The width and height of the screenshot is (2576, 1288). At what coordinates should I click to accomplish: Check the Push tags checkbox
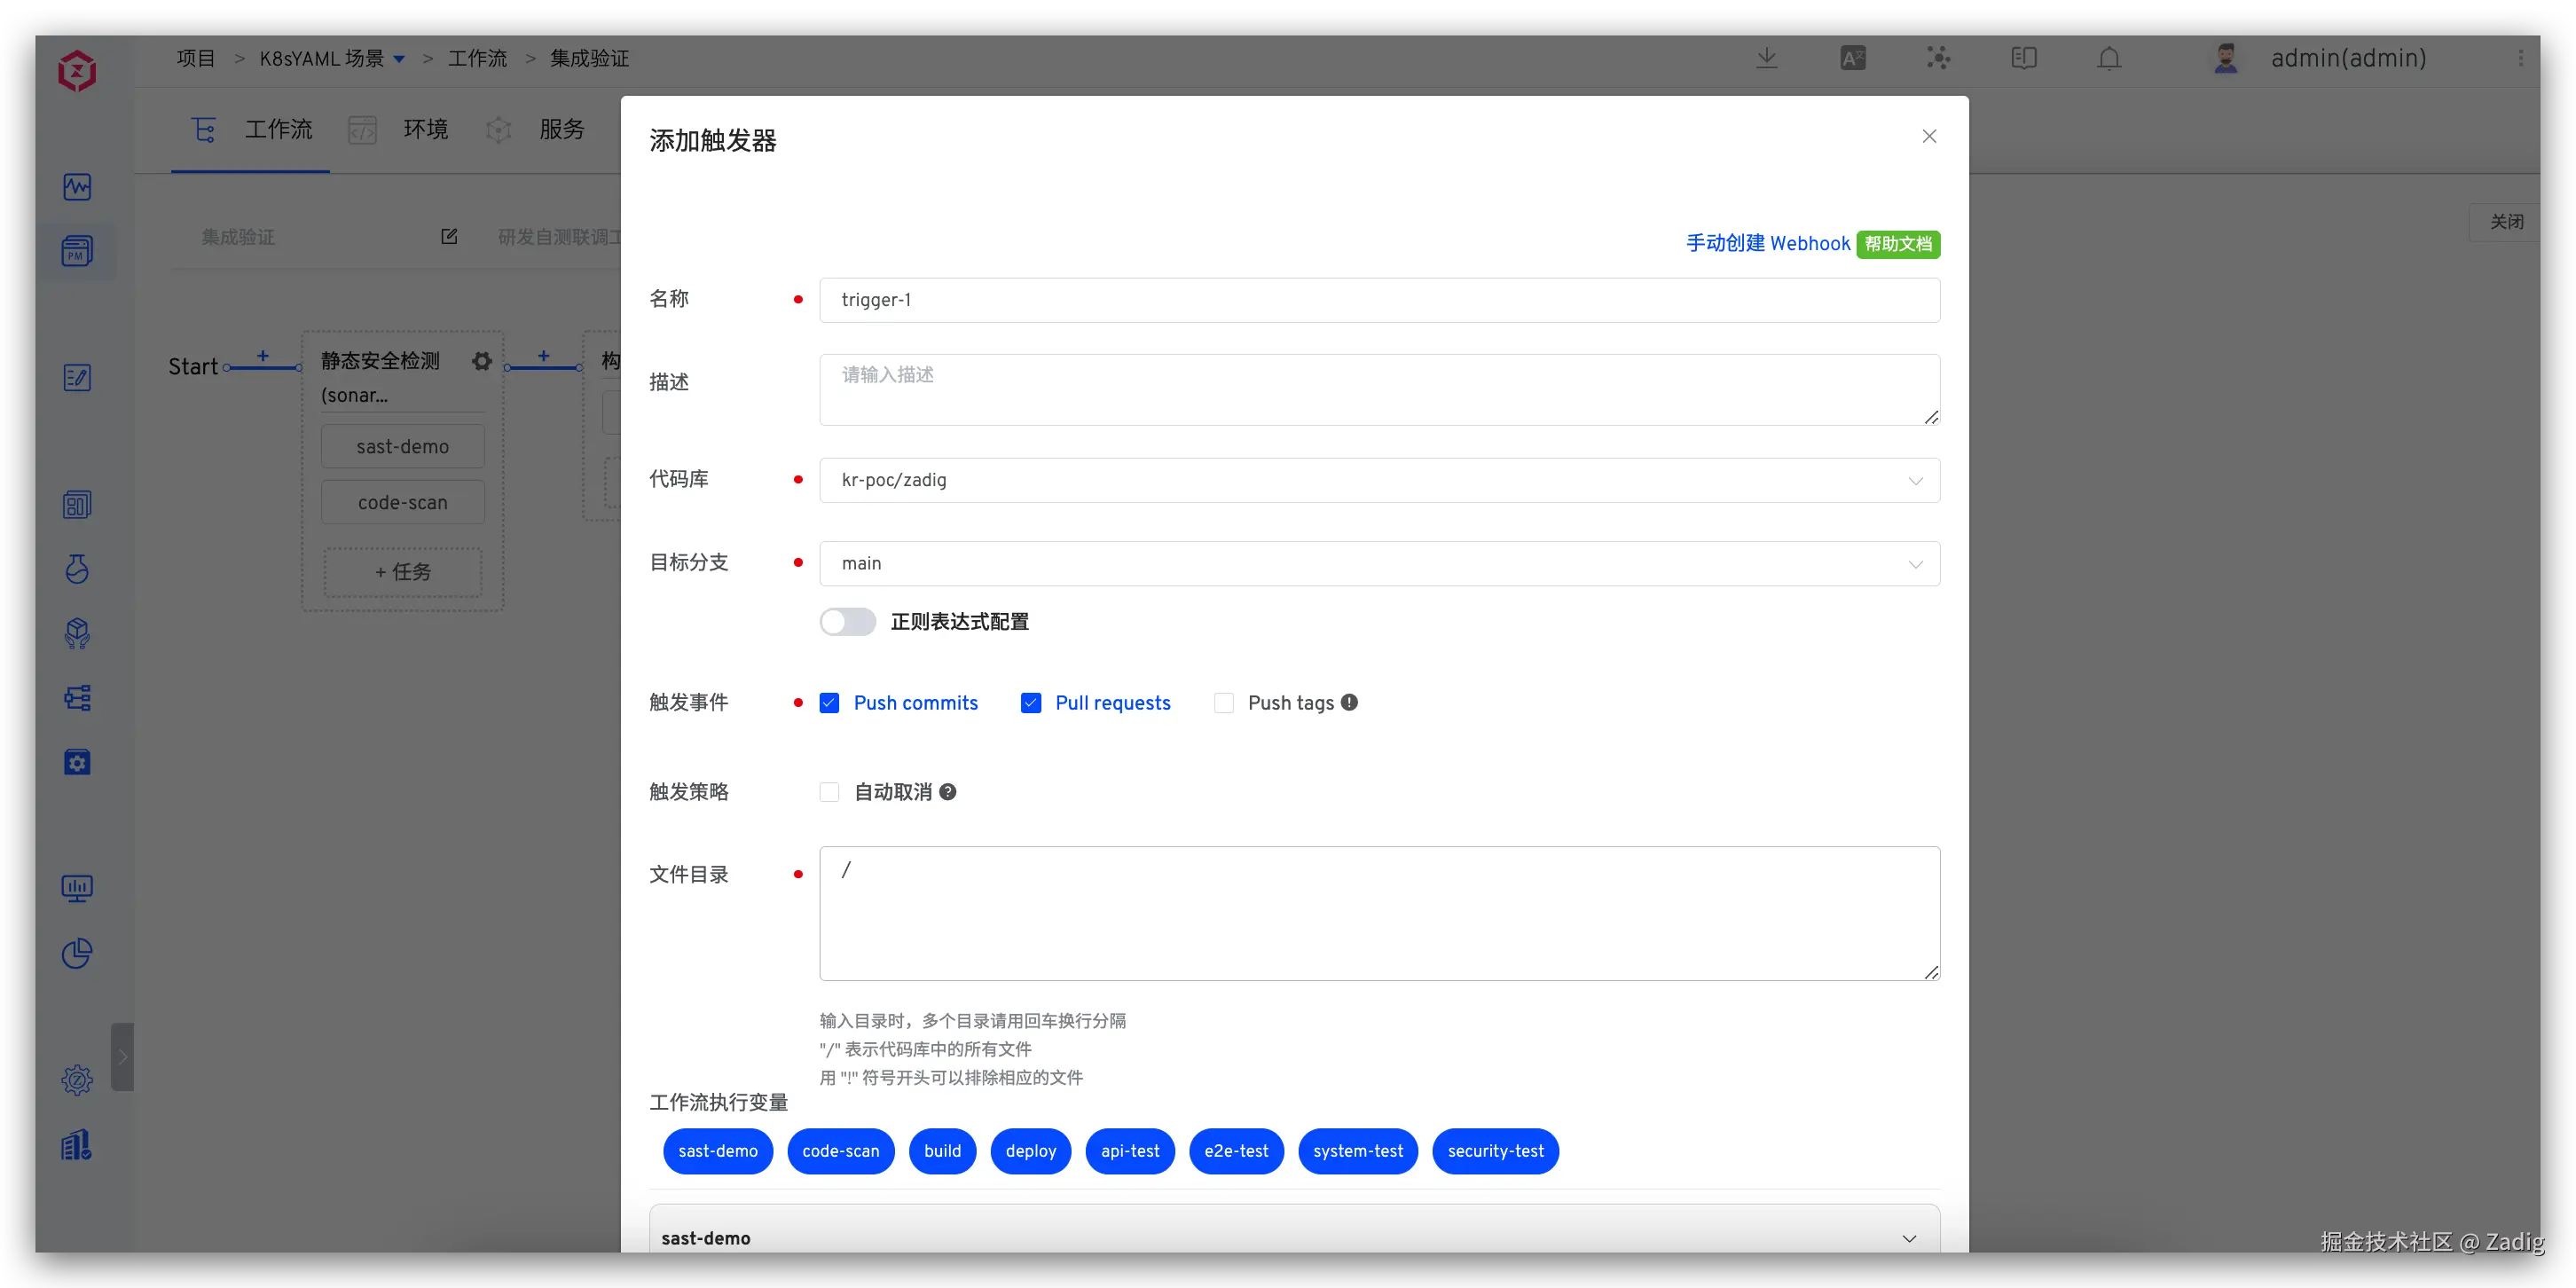coord(1223,703)
